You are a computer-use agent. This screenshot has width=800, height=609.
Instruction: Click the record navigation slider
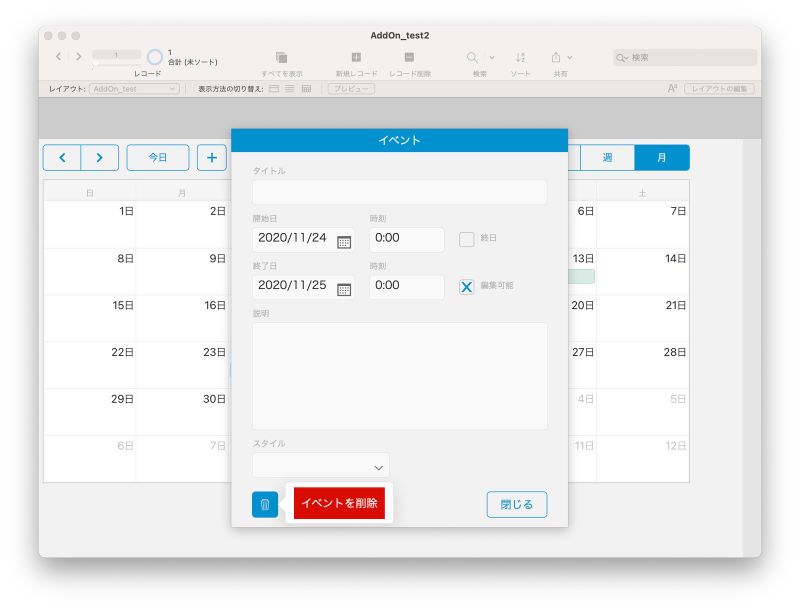pos(116,62)
